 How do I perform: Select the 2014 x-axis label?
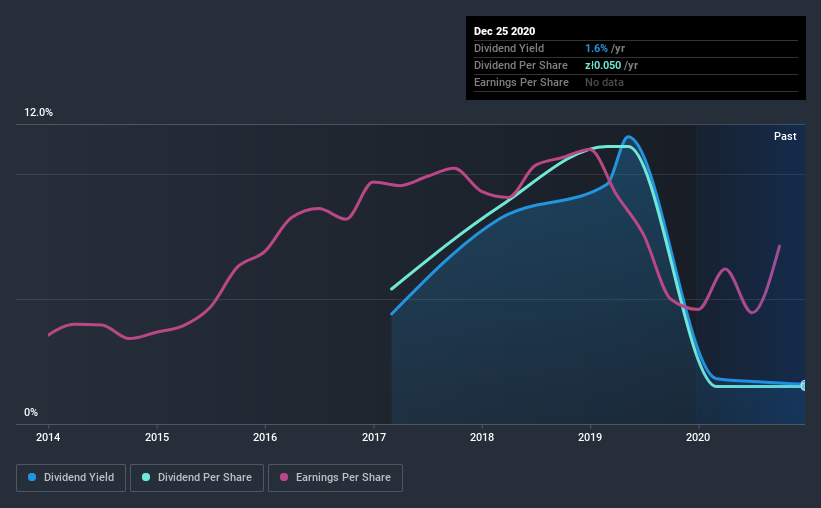48,437
